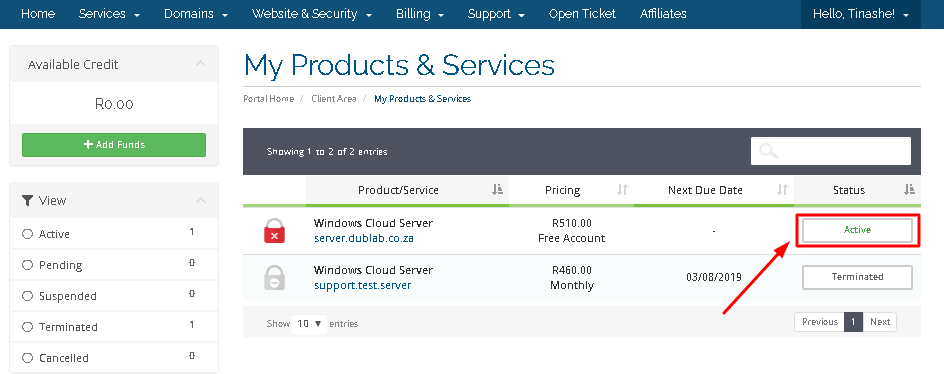Select the Terminated filter radio button
This screenshot has height=374, width=944.
[27, 327]
